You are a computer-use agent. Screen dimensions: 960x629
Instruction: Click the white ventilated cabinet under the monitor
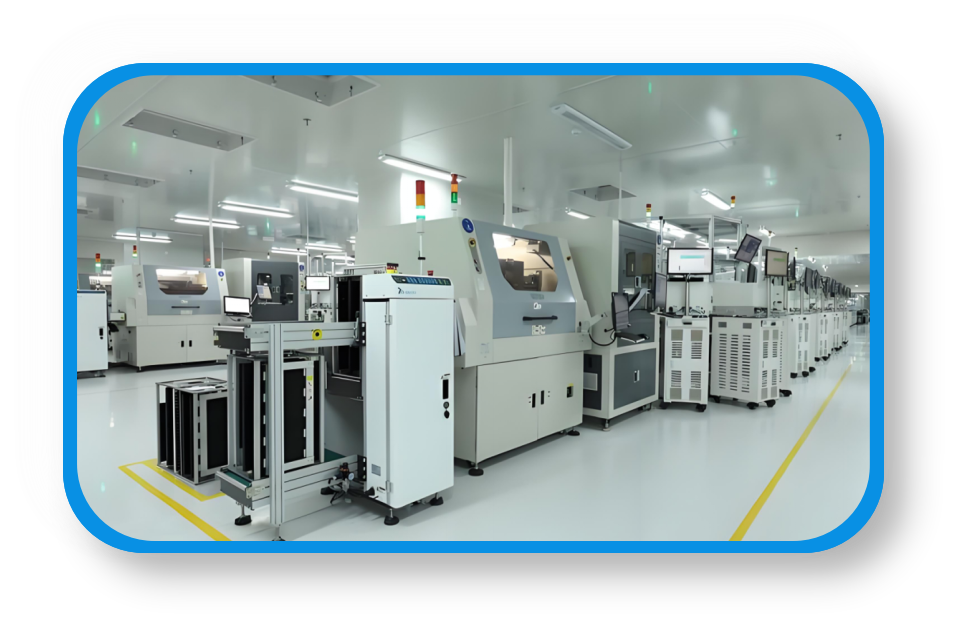point(686,358)
